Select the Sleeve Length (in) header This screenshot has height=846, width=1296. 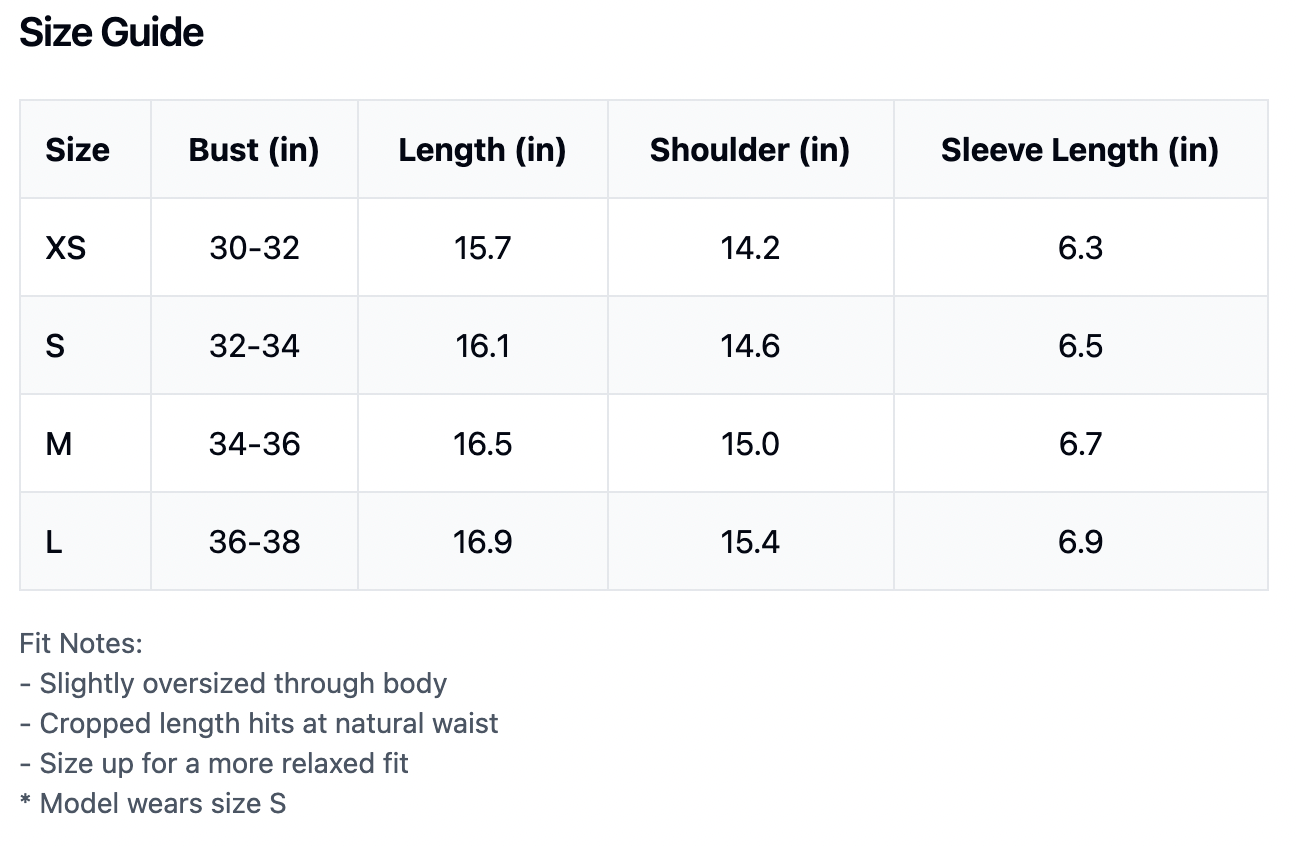[1080, 150]
